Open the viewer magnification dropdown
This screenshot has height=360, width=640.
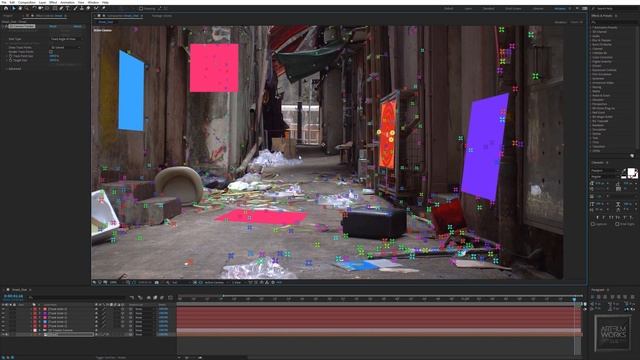115,282
